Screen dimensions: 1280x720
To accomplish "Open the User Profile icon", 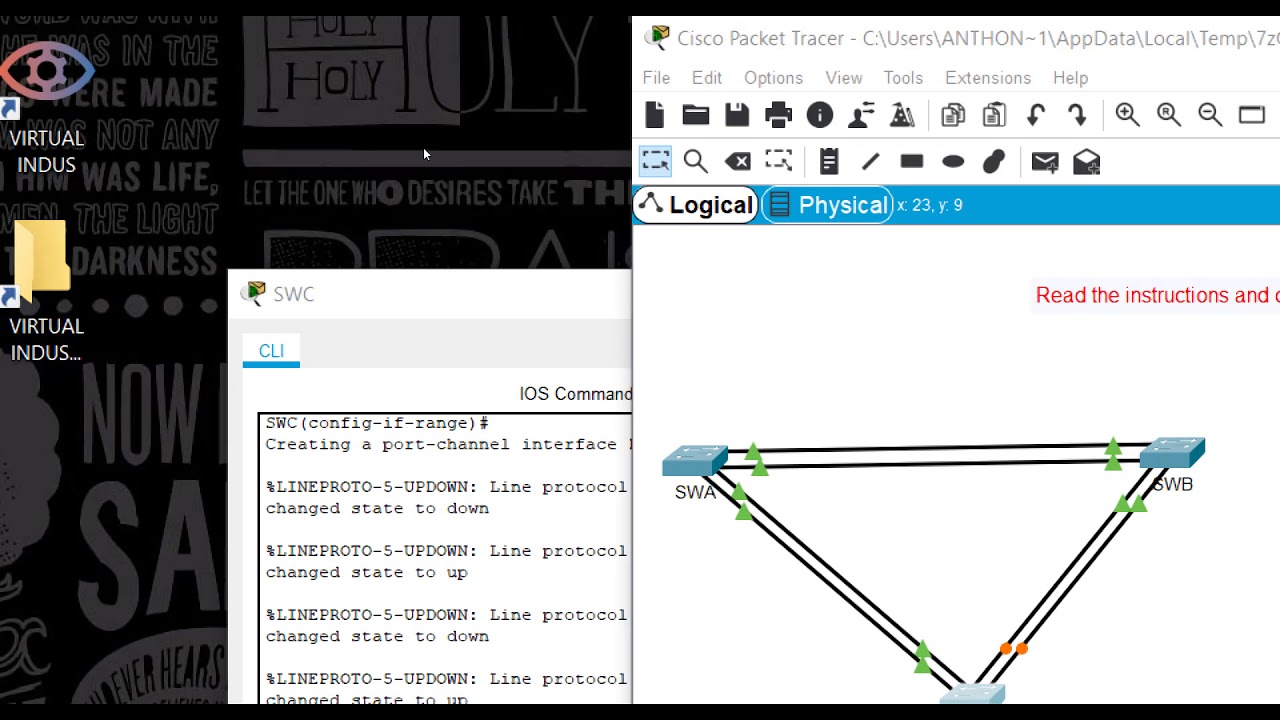I will [x=861, y=115].
